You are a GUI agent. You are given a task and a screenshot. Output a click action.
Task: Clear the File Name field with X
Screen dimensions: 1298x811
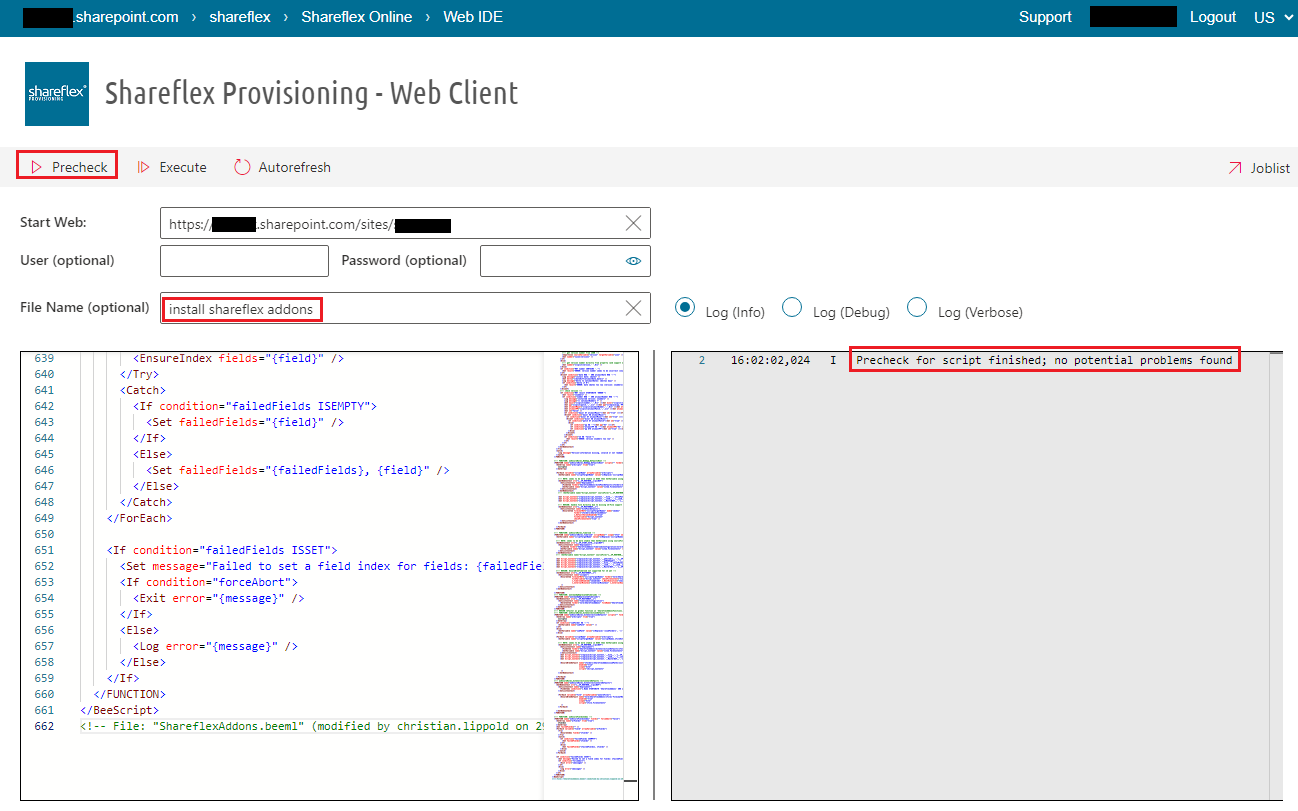pos(633,308)
